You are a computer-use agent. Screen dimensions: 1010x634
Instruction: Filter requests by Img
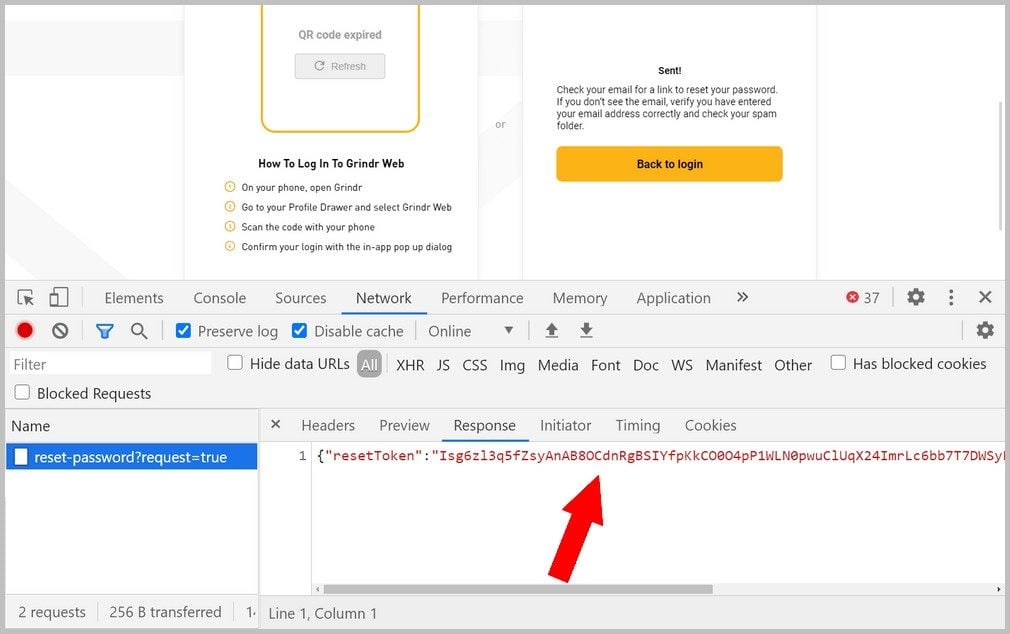coord(512,365)
